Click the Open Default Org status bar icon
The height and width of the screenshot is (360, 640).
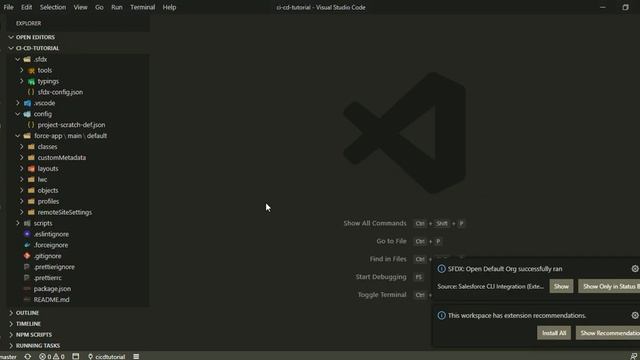(76, 356)
